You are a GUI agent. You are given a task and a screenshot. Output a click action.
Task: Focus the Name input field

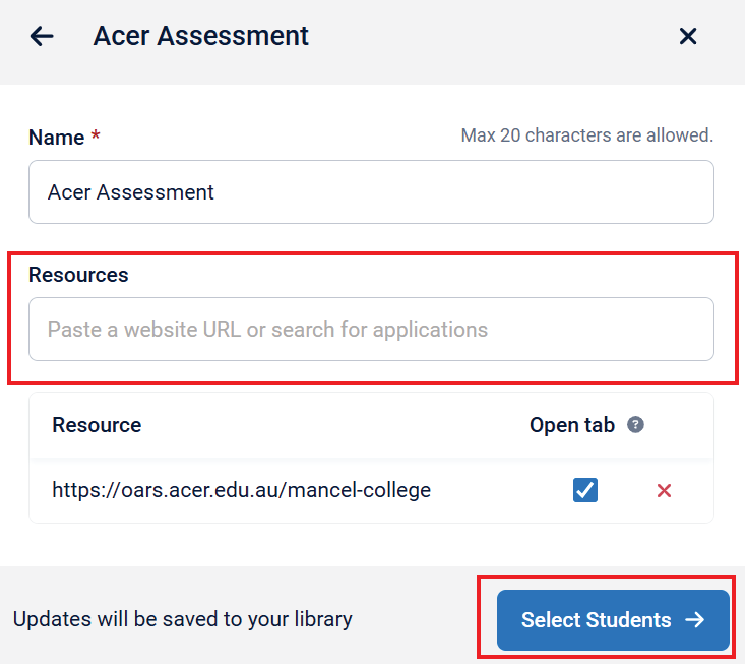click(370, 192)
